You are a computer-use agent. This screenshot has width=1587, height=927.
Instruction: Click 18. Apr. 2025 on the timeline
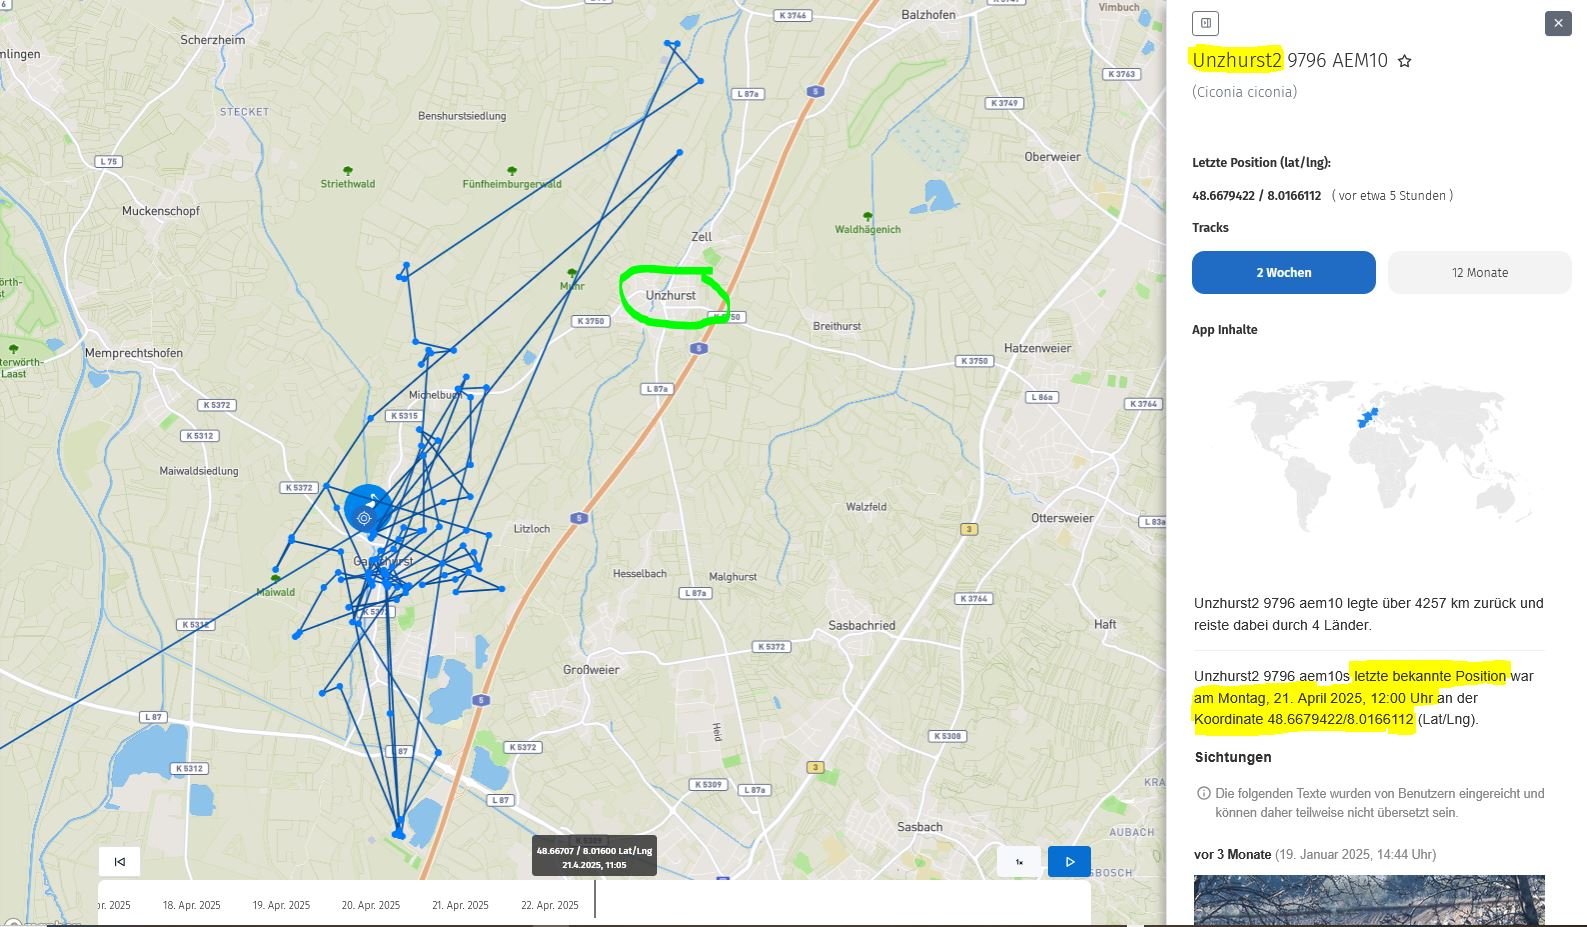point(191,905)
